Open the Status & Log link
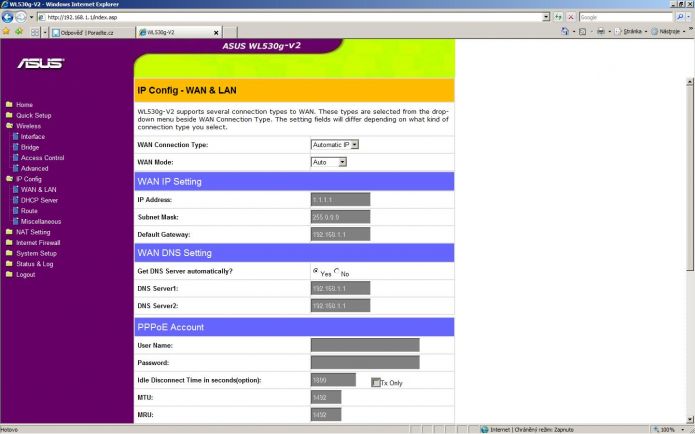The width and height of the screenshot is (695, 434). click(35, 264)
